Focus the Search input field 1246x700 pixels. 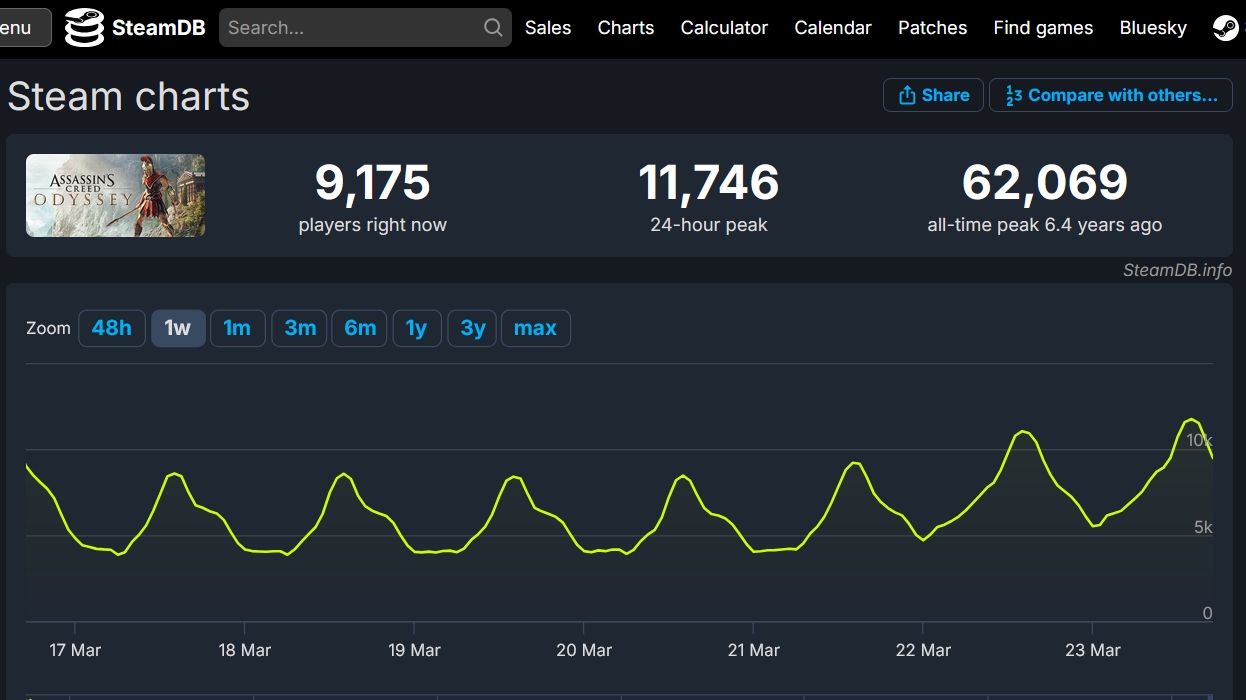coord(365,28)
